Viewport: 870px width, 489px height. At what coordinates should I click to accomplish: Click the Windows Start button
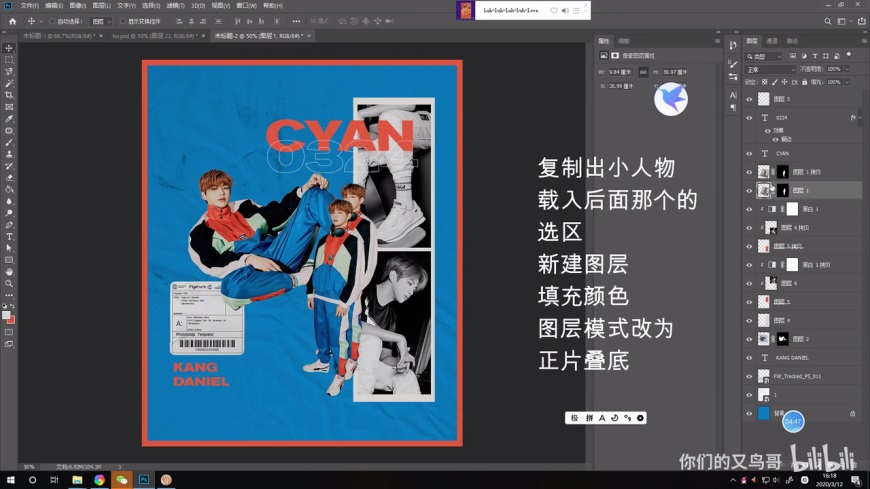click(x=11, y=480)
